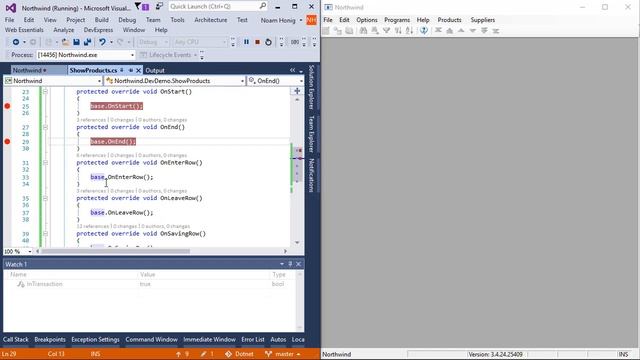This screenshot has width=640, height=360.
Task: Toggle auto-hide pin on Watch 1 panel
Action: [290, 264]
